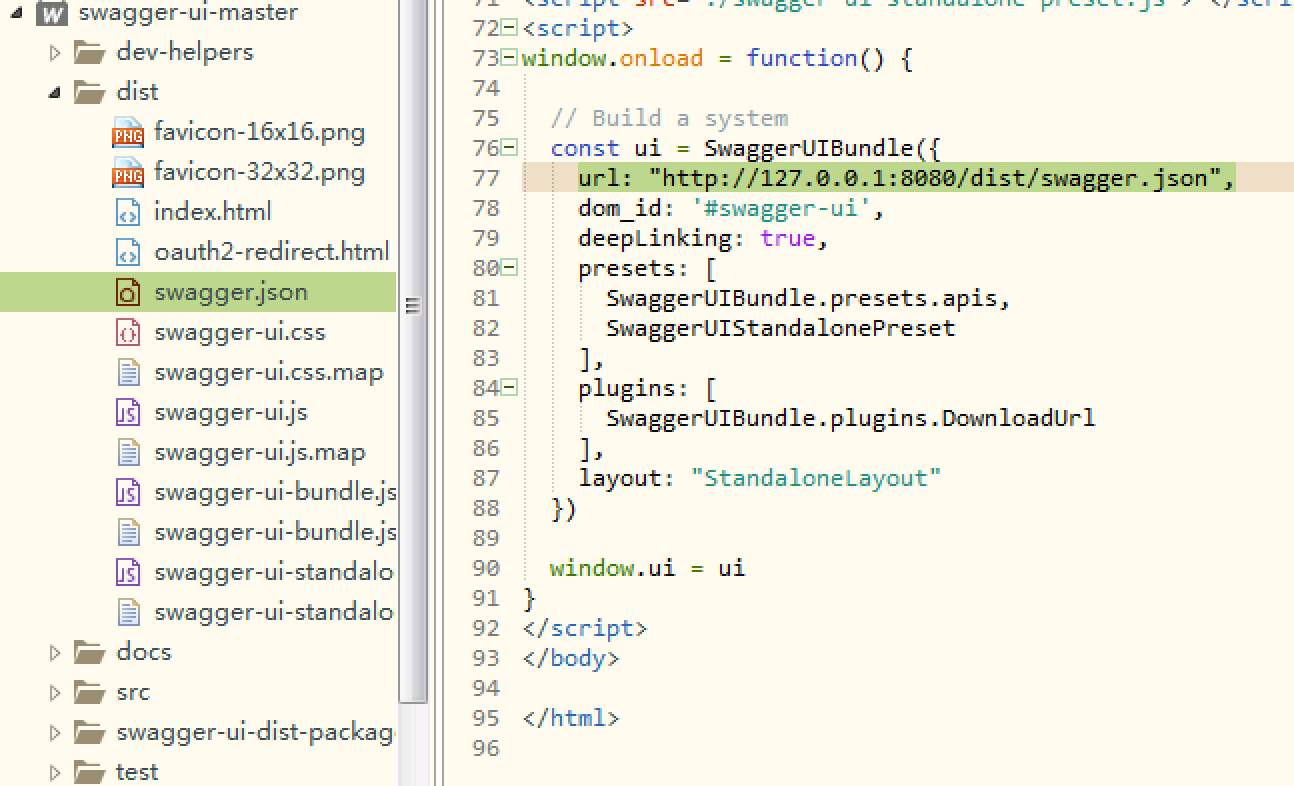Click the PNG icon of favicon-32x32.png
Image resolution: width=1294 pixels, height=786 pixels.
[x=128, y=172]
